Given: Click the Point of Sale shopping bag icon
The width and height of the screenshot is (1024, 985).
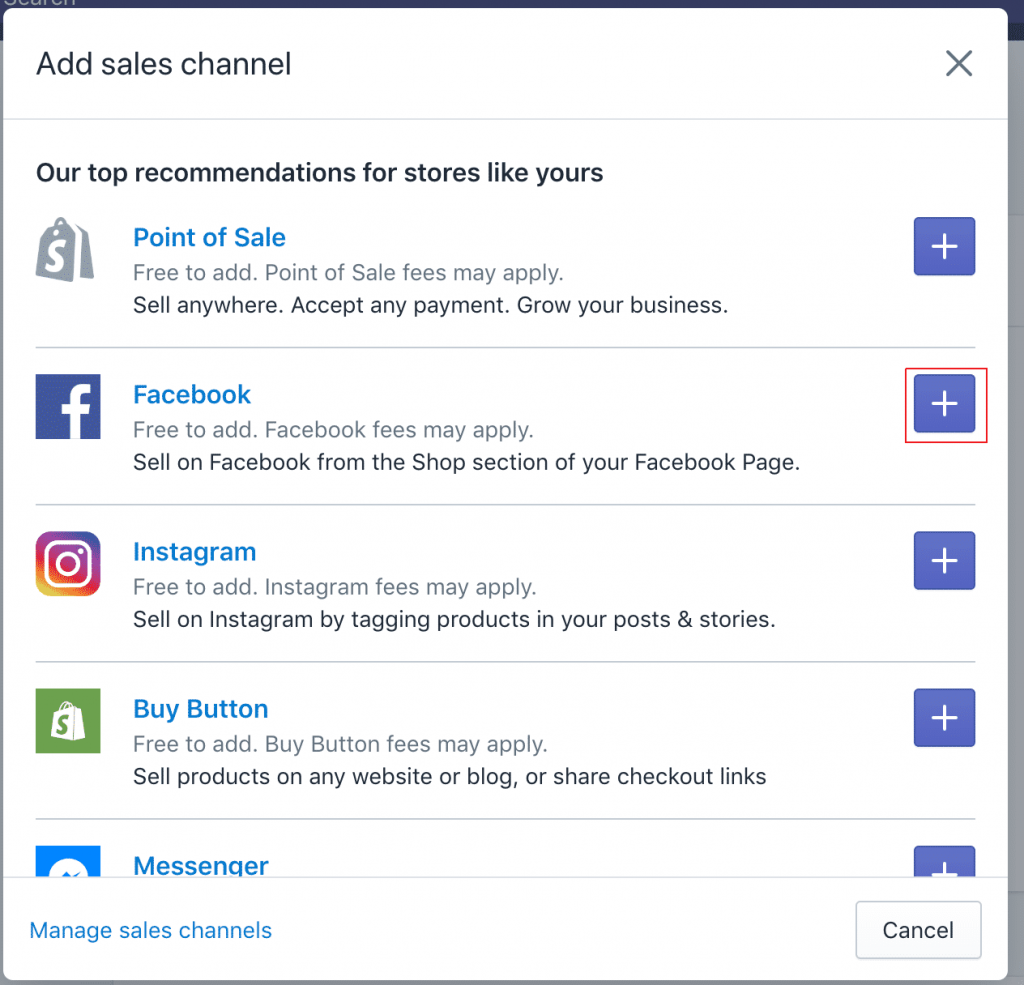Looking at the screenshot, I should 66,250.
